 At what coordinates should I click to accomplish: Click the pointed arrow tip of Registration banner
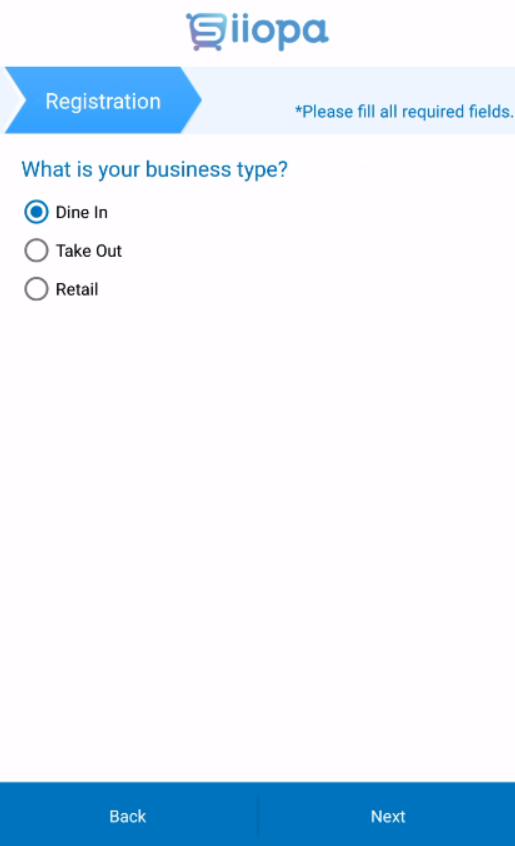coord(194,100)
